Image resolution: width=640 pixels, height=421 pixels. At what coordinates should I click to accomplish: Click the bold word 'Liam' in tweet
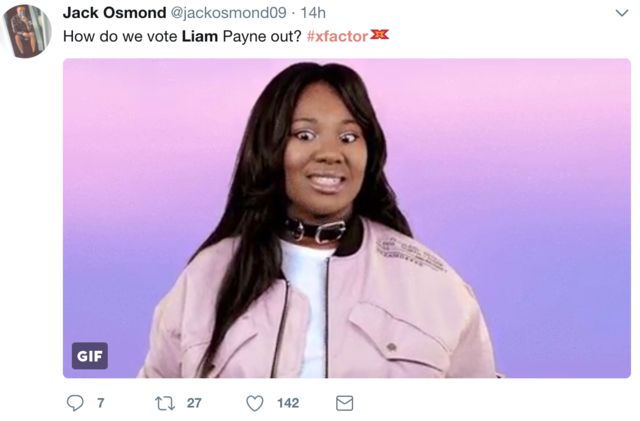click(200, 36)
